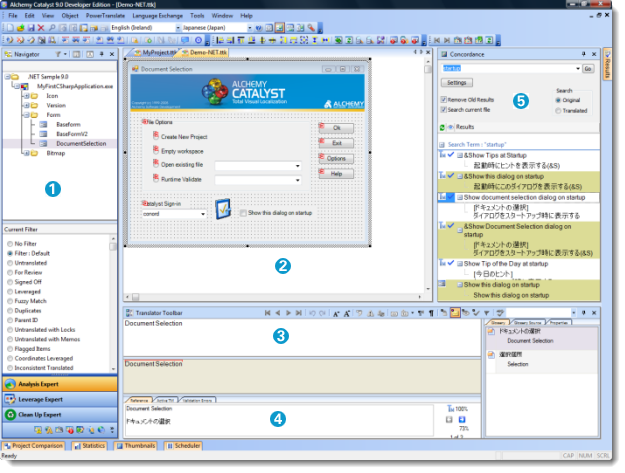Click the green refresh icon beside Results
The width and height of the screenshot is (625, 473).
pos(442,128)
